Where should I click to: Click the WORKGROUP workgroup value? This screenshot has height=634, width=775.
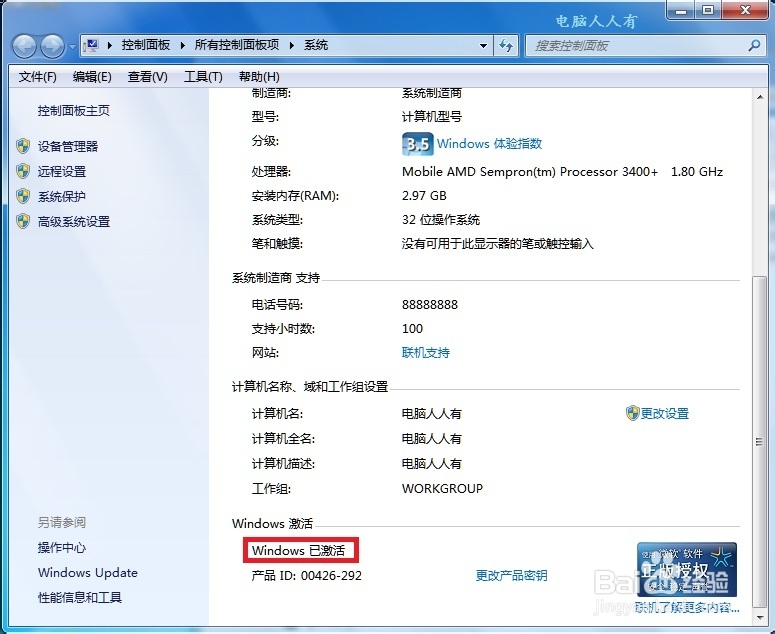pos(442,489)
